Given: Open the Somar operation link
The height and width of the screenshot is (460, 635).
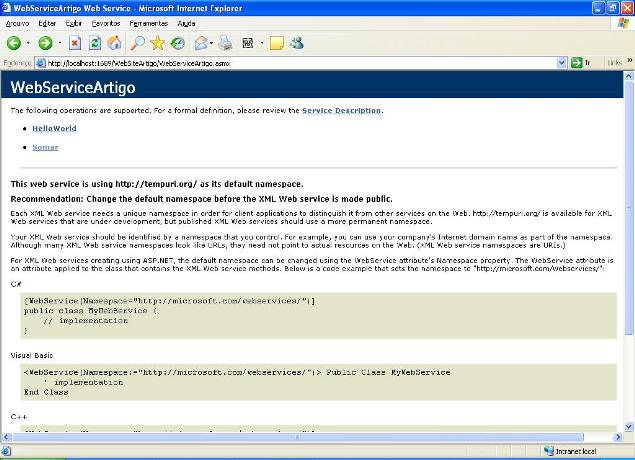Looking at the screenshot, I should (x=45, y=147).
